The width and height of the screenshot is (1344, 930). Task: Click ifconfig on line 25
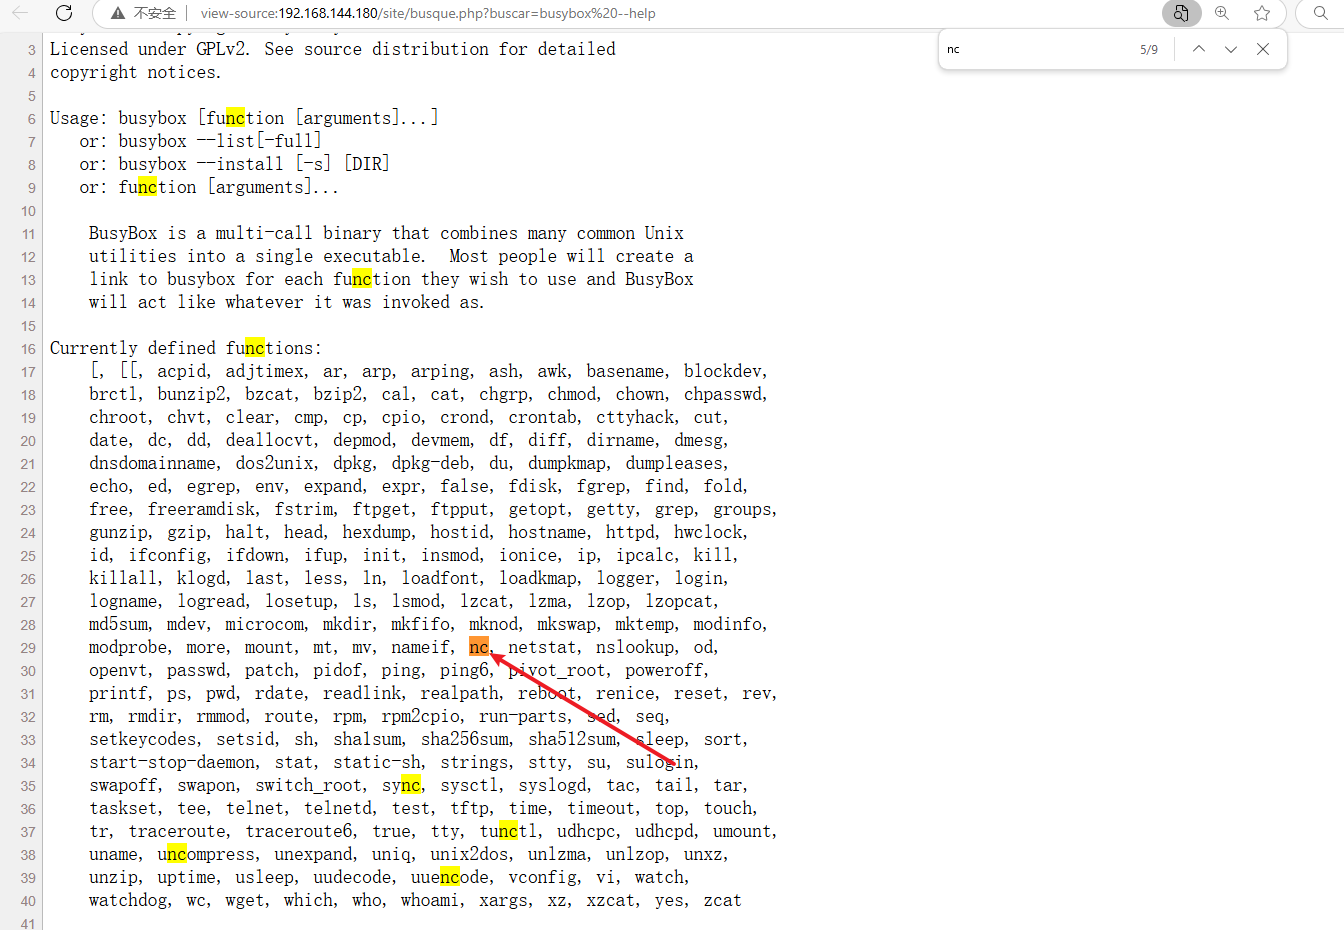point(167,555)
